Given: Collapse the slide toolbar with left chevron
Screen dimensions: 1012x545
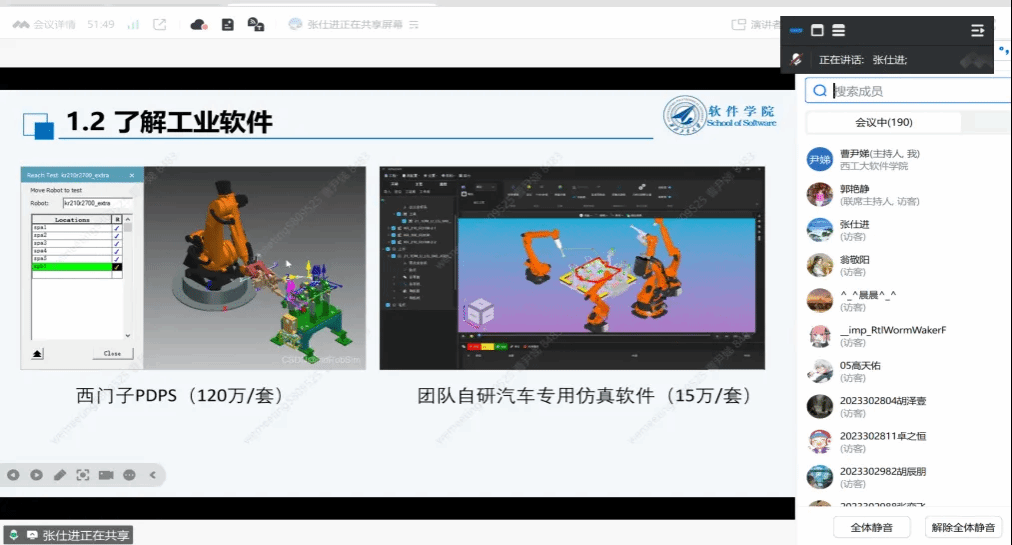Looking at the screenshot, I should (153, 475).
